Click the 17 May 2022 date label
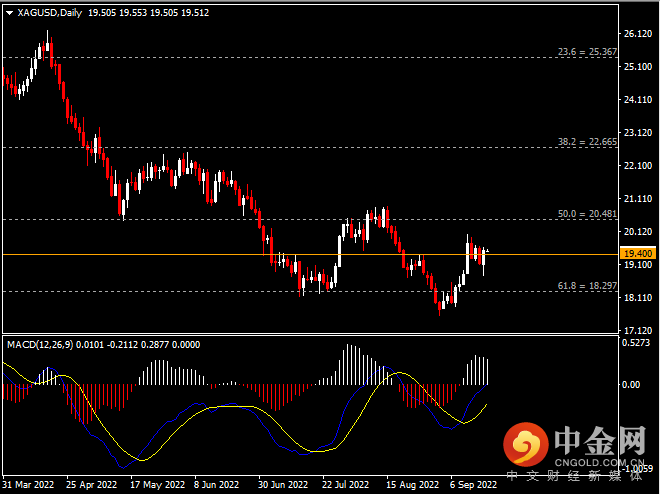Viewport: 660px width, 494px height. 157,485
